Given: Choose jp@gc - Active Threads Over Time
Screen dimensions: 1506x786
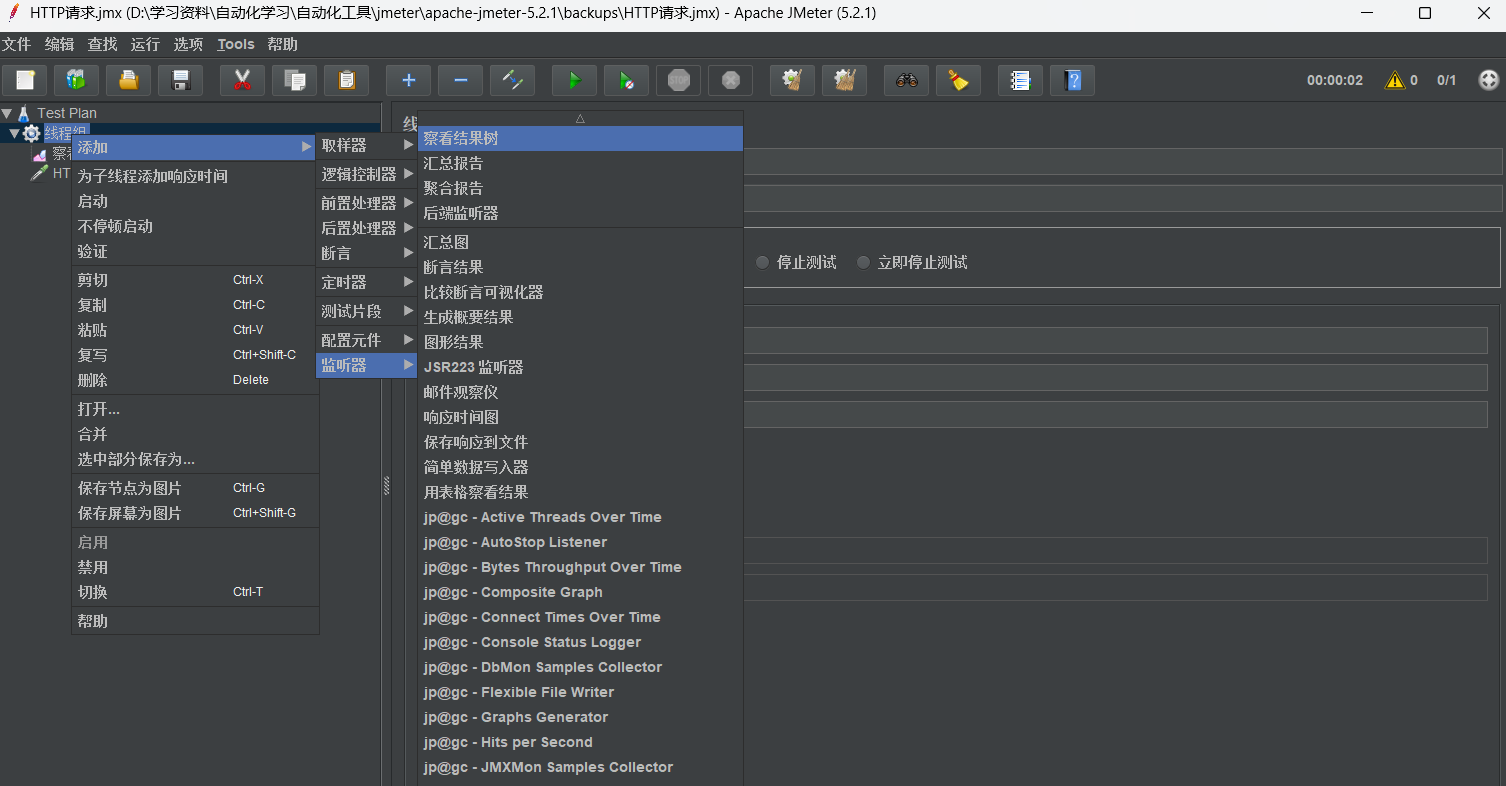Looking at the screenshot, I should pos(581,517).
